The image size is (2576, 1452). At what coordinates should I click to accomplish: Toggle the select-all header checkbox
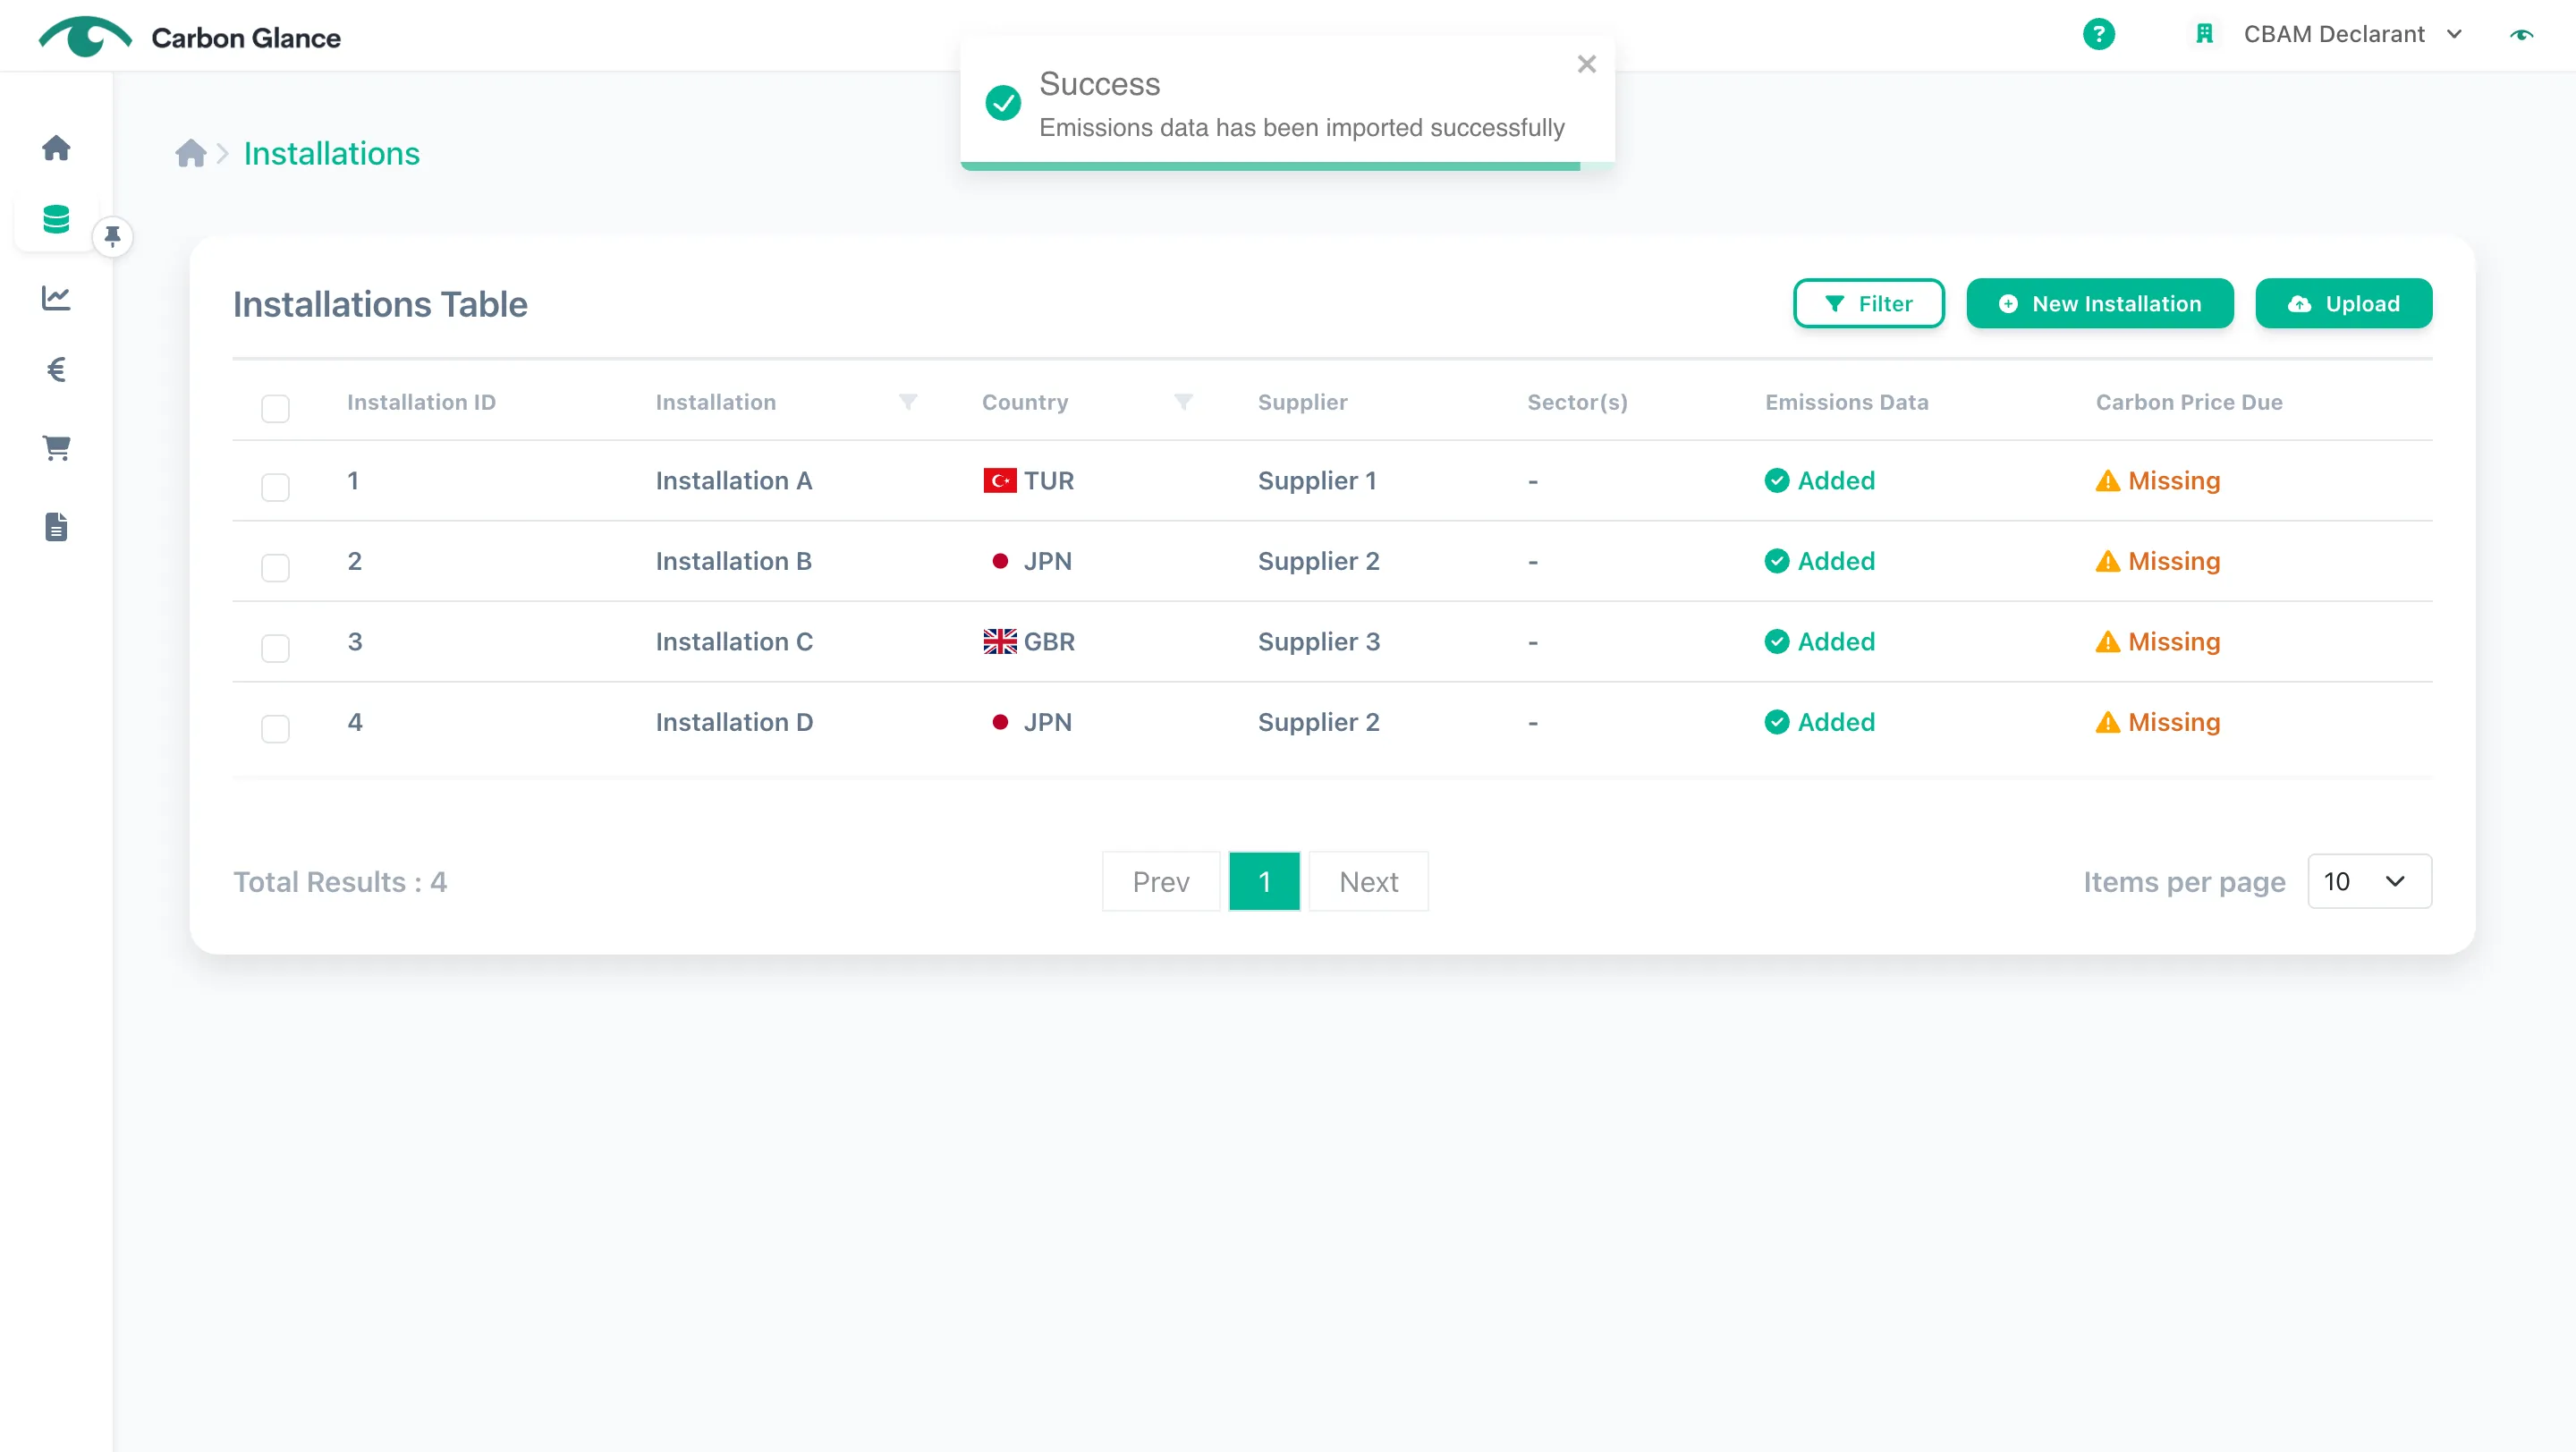275,408
